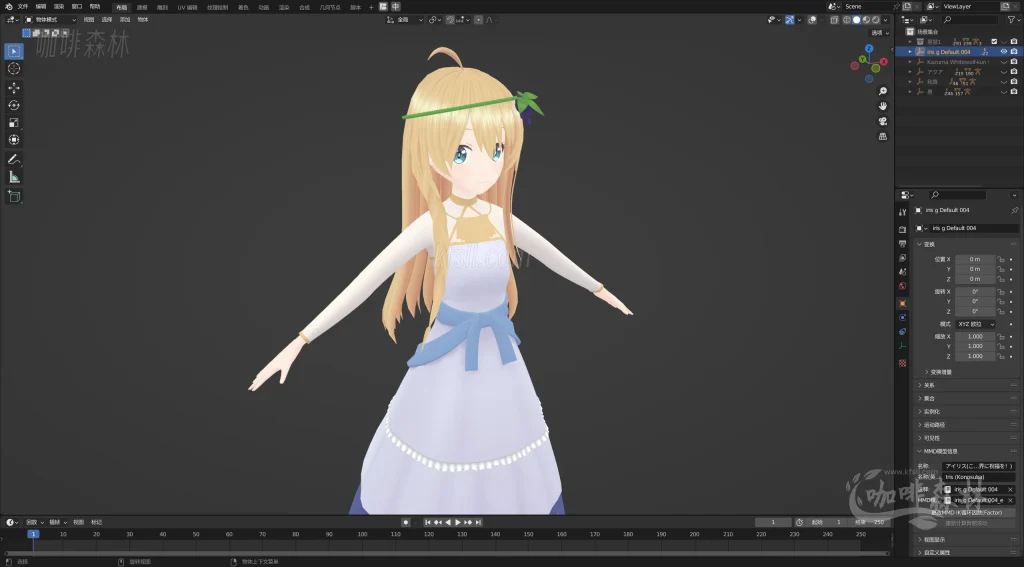The image size is (1024, 567).
Task: Open the object mode dropdown
Action: pos(50,20)
